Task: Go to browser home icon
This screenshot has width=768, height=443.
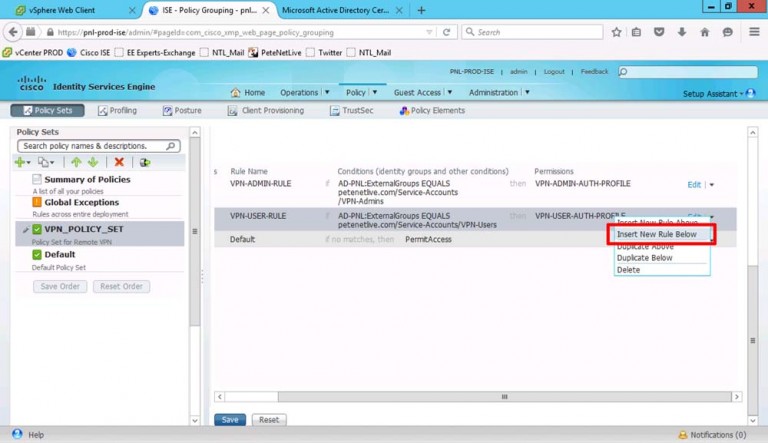Action: point(704,32)
